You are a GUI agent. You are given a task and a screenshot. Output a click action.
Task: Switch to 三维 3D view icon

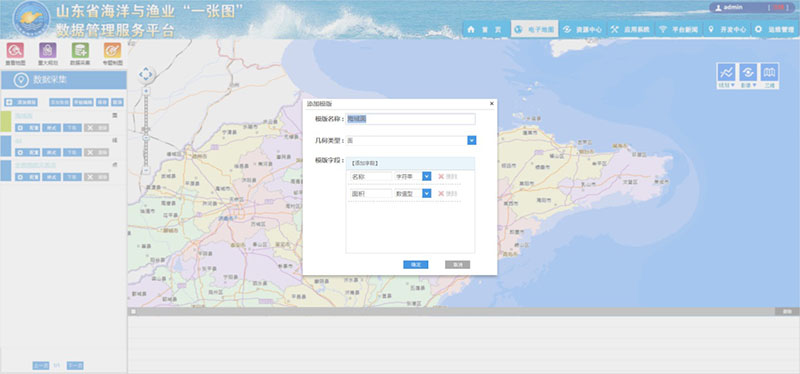click(770, 72)
